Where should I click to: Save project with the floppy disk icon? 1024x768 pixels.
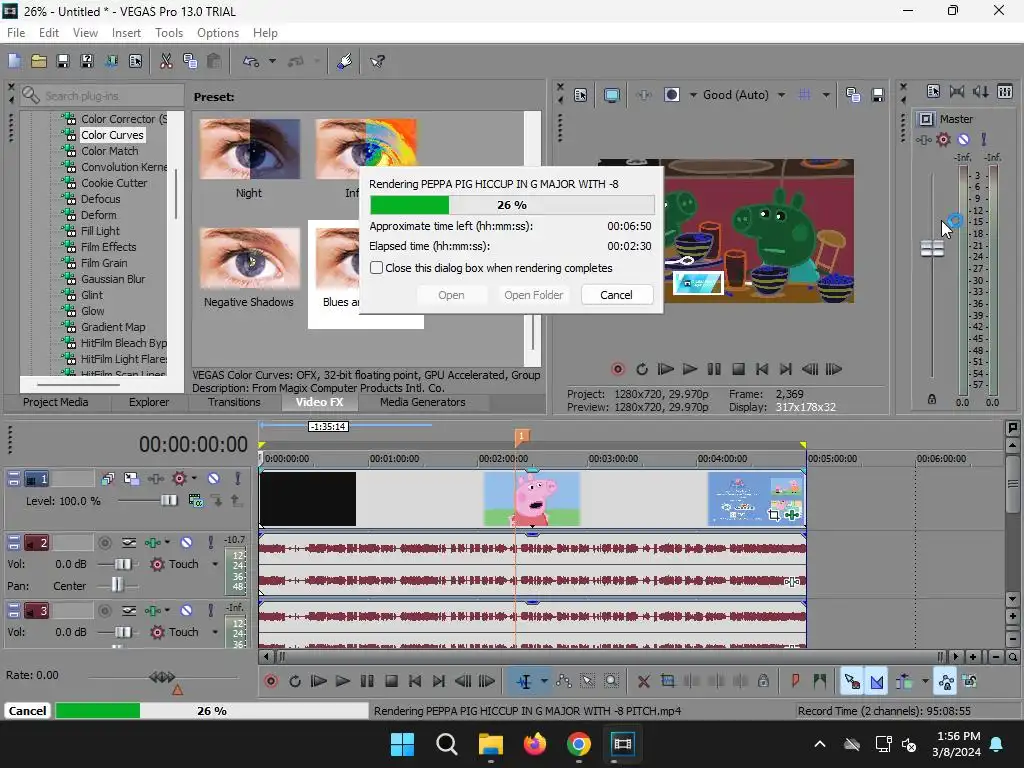click(63, 61)
